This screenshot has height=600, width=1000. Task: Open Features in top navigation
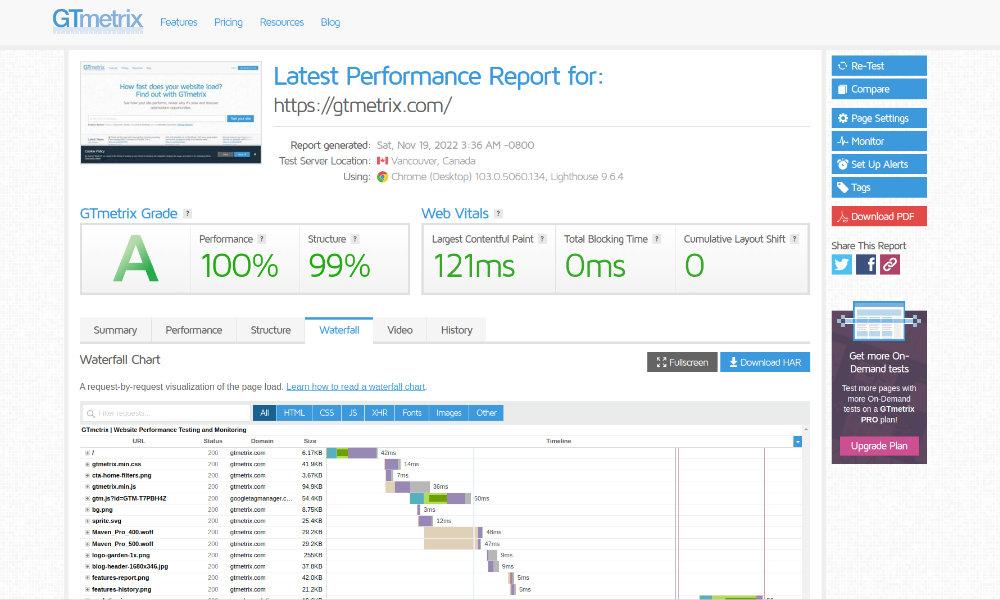click(179, 22)
